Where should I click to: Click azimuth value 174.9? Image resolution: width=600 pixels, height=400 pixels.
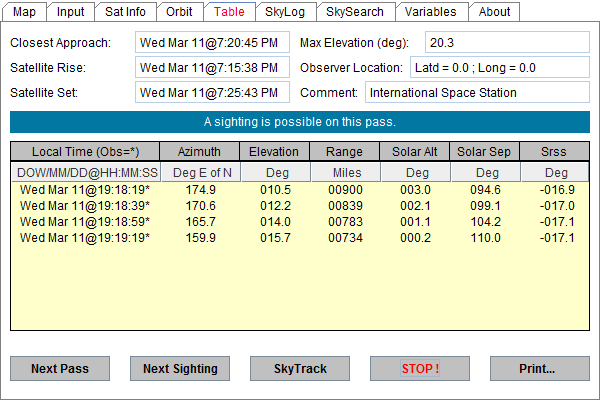point(201,190)
